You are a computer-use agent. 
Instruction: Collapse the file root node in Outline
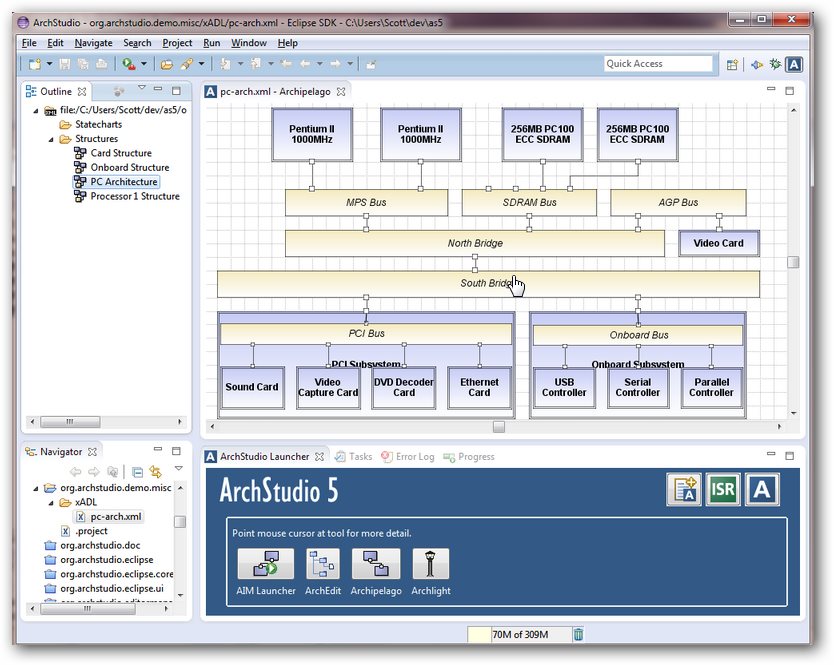click(x=36, y=111)
